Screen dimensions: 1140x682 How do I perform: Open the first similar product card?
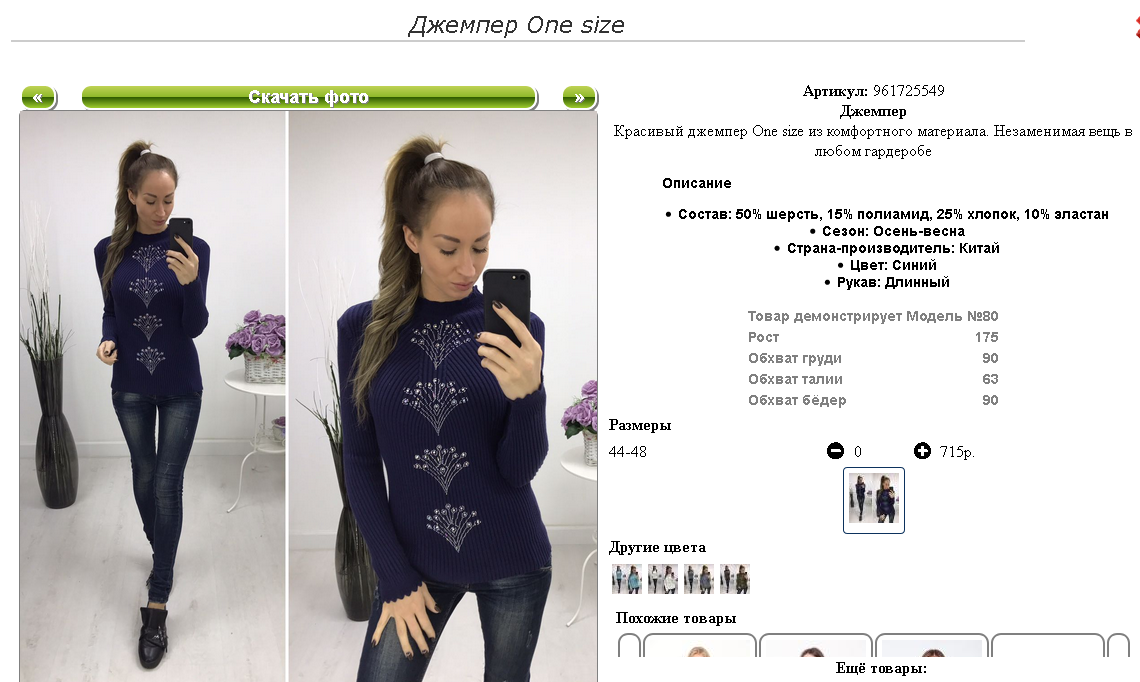(x=699, y=646)
